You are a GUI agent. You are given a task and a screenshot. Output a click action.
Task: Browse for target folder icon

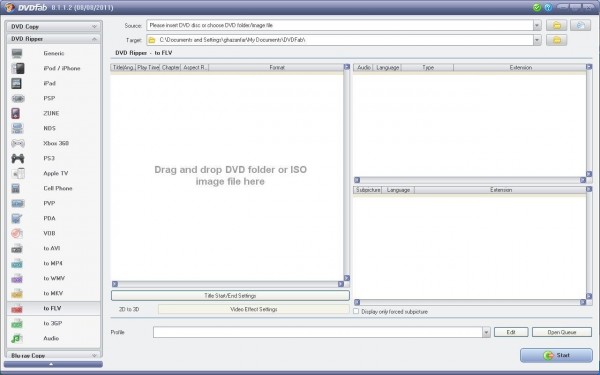(x=556, y=40)
